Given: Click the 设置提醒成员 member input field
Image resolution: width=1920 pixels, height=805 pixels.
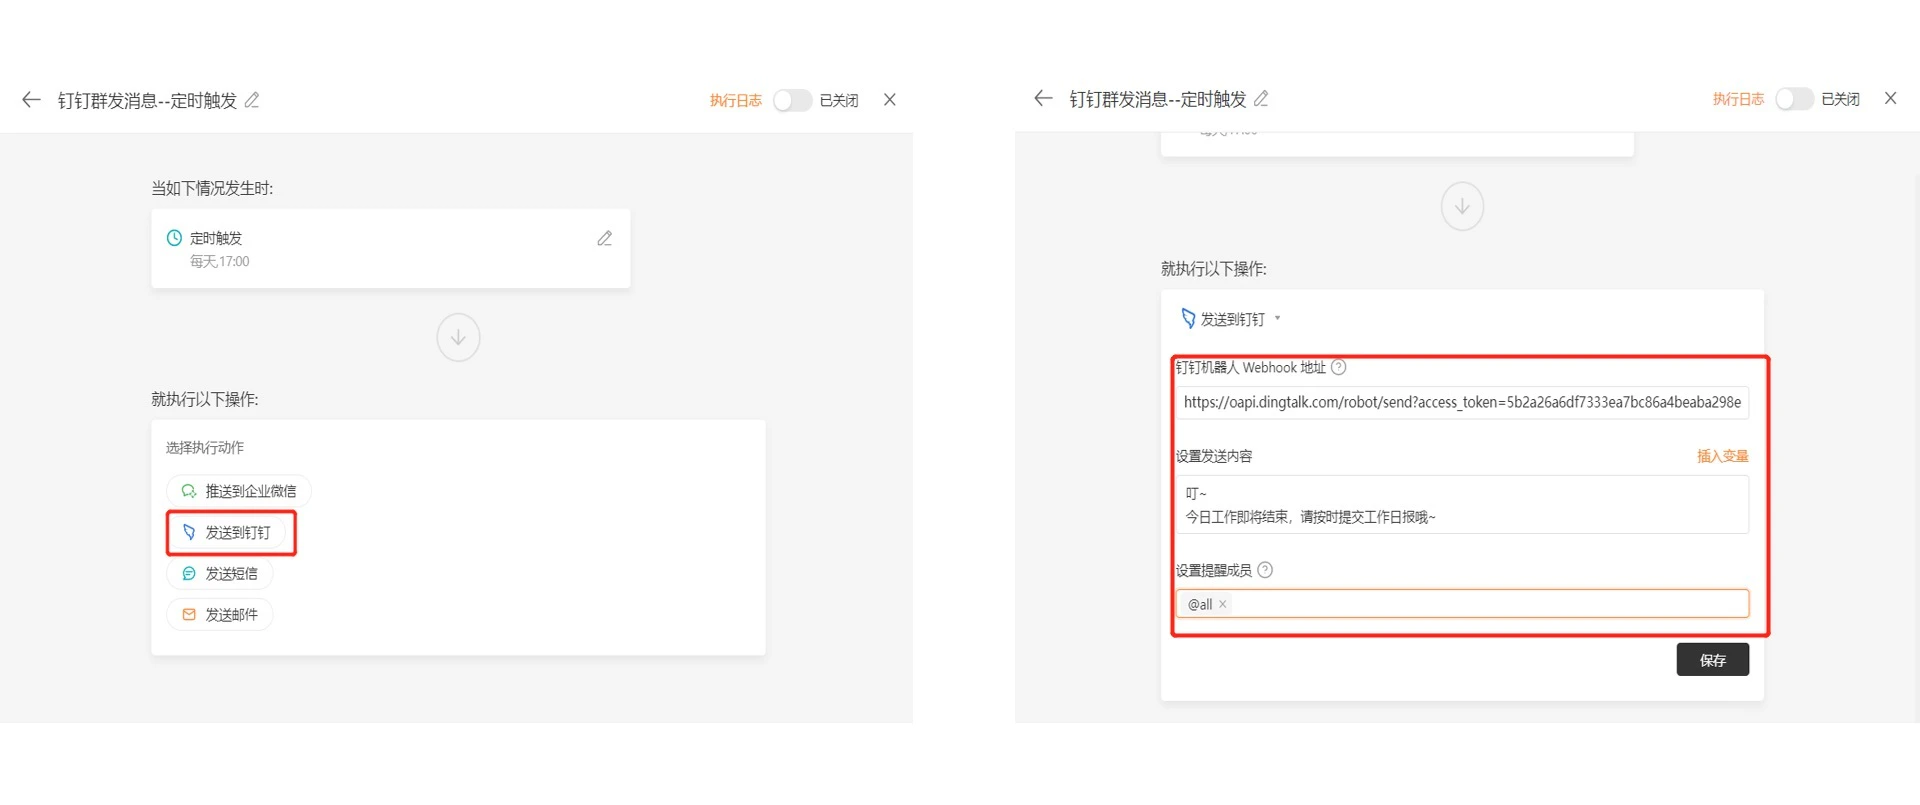Looking at the screenshot, I should click(1462, 604).
